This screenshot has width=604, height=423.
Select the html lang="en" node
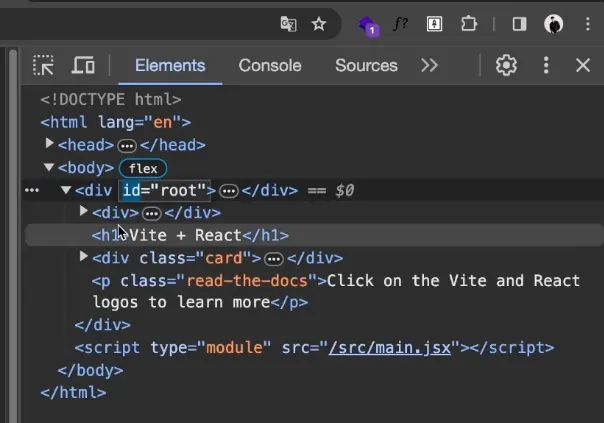point(116,123)
